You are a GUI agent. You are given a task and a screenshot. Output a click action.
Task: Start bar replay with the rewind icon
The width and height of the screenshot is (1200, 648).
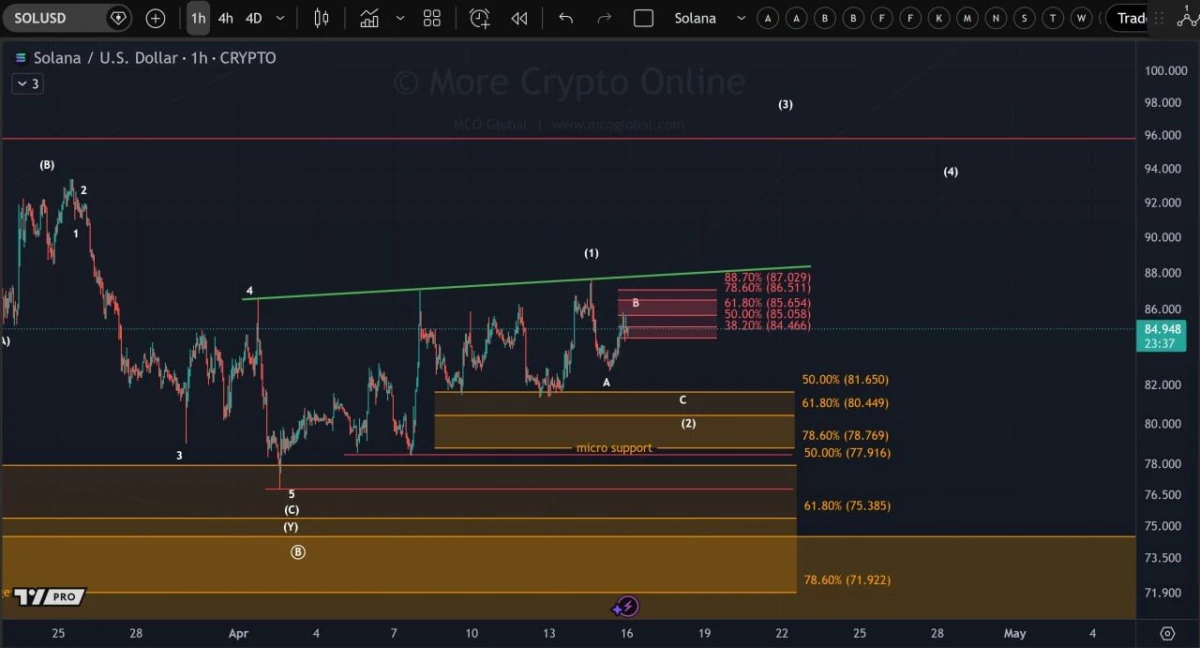tap(519, 17)
